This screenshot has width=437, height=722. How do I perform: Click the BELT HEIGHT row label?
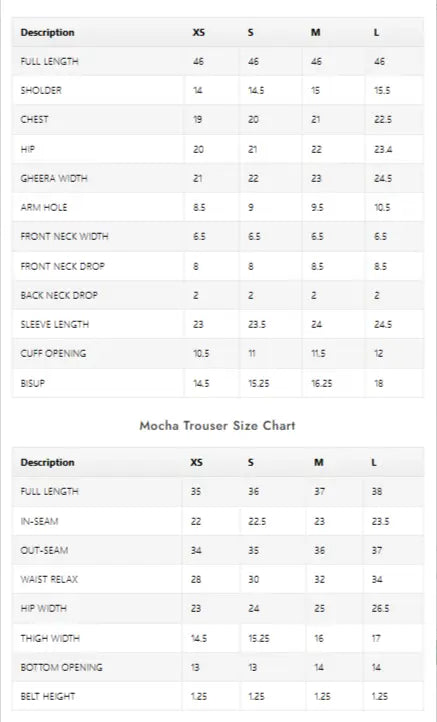tap(47, 696)
